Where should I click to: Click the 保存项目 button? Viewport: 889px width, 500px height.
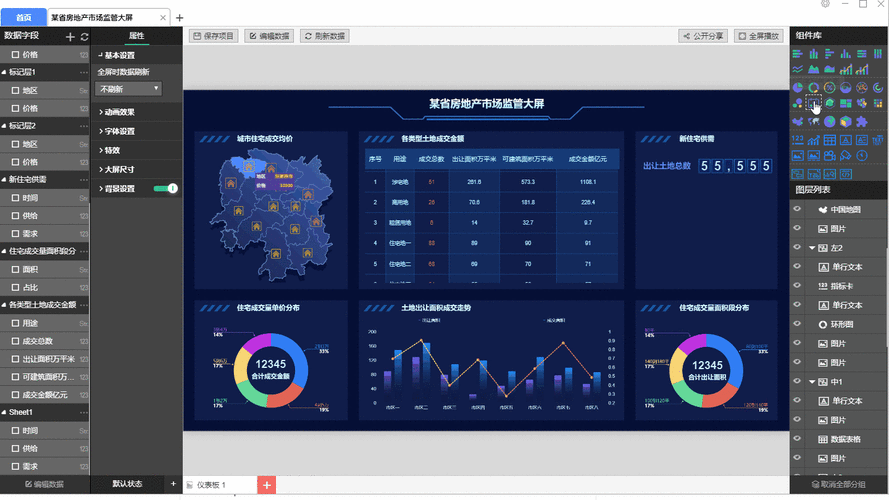[213, 36]
